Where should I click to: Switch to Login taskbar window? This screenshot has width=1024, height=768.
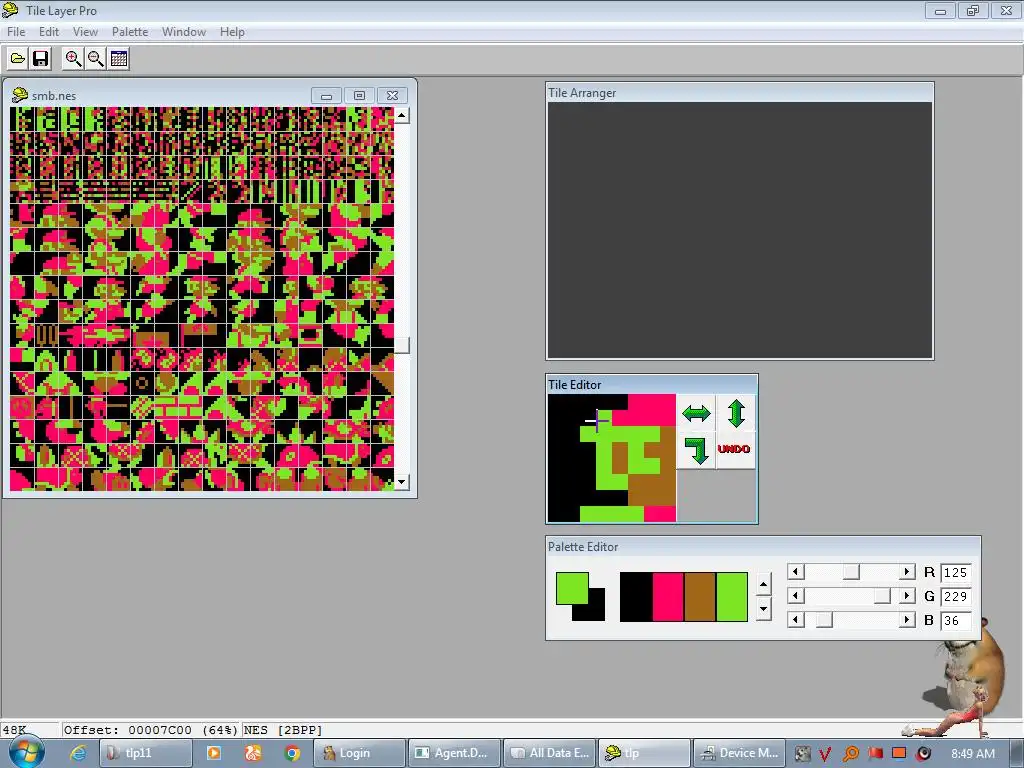point(359,753)
